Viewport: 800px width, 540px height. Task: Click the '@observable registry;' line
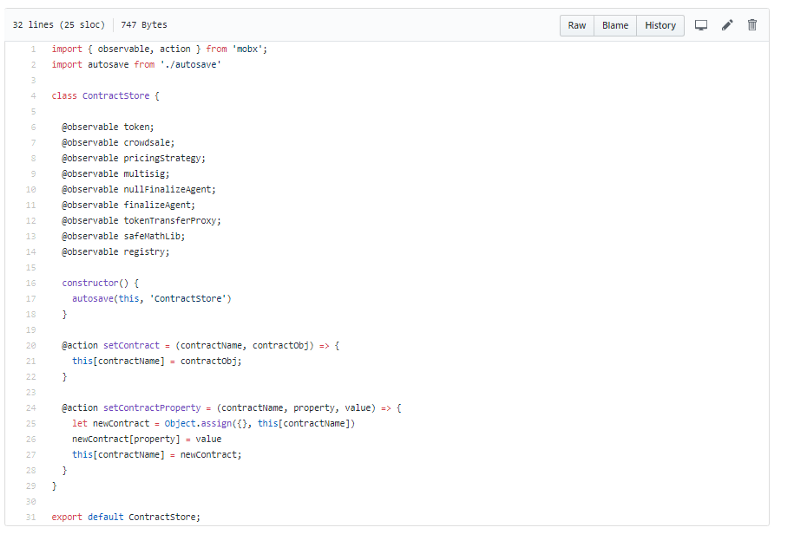click(115, 252)
